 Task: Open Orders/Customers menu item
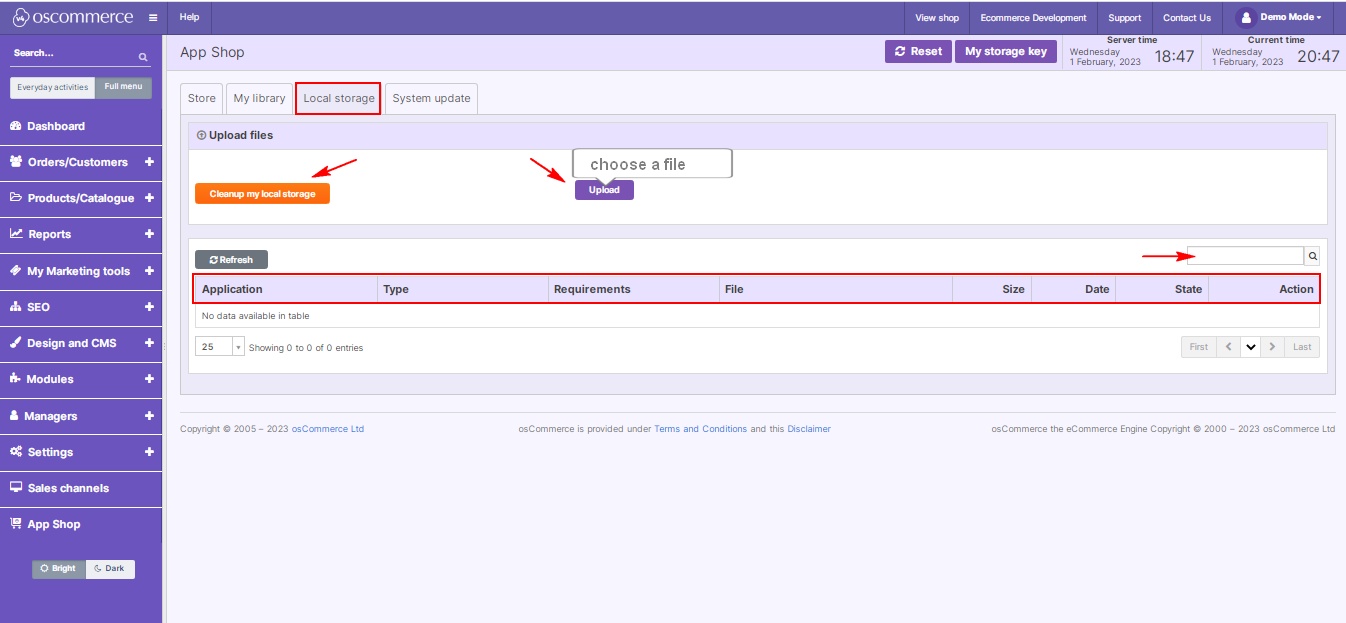pos(77,162)
